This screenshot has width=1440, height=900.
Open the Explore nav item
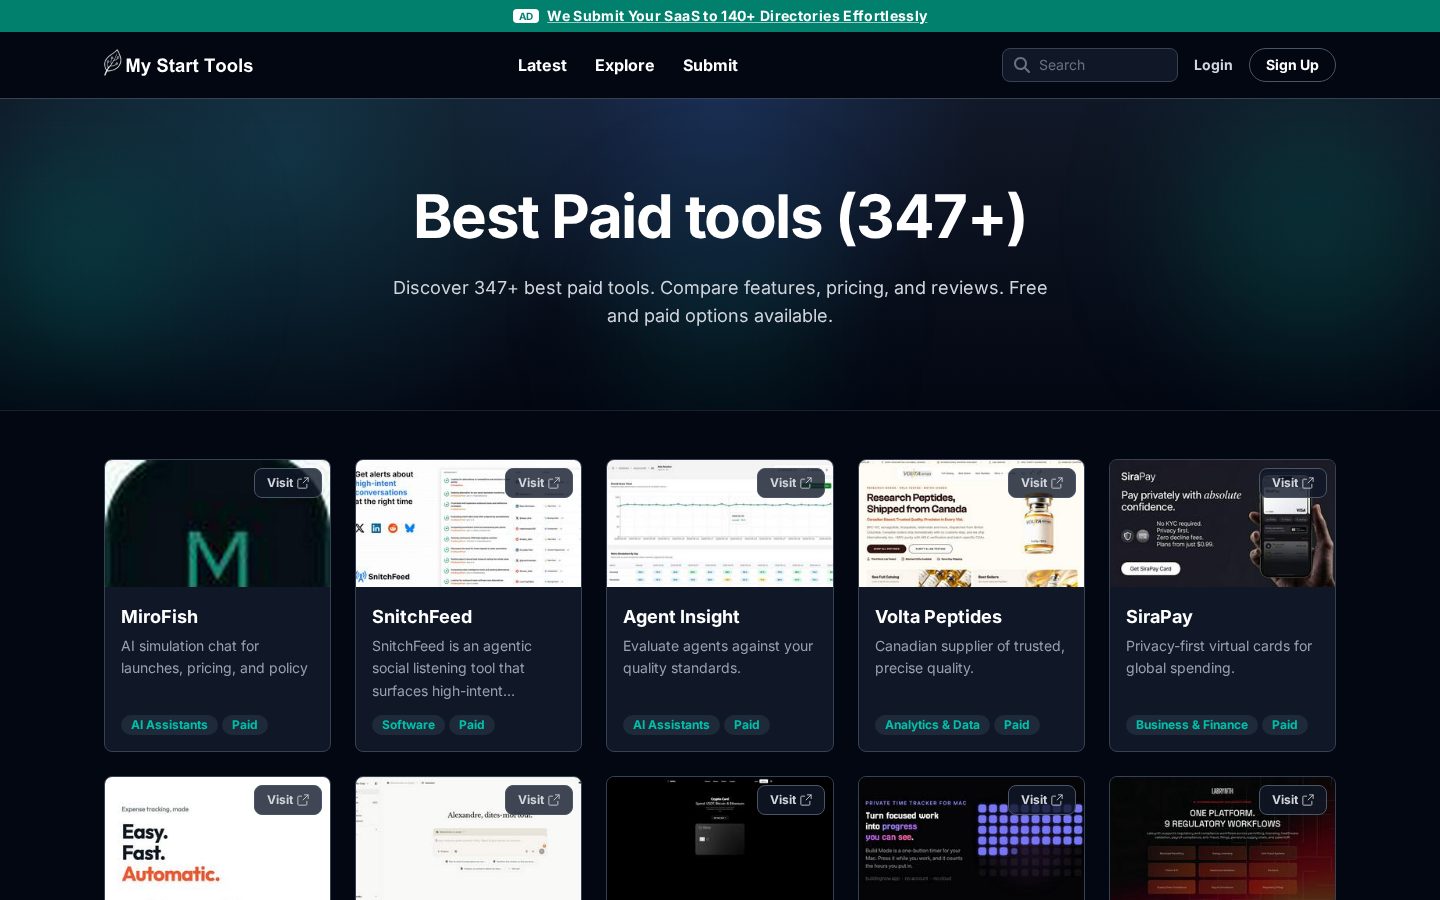pyautogui.click(x=625, y=65)
